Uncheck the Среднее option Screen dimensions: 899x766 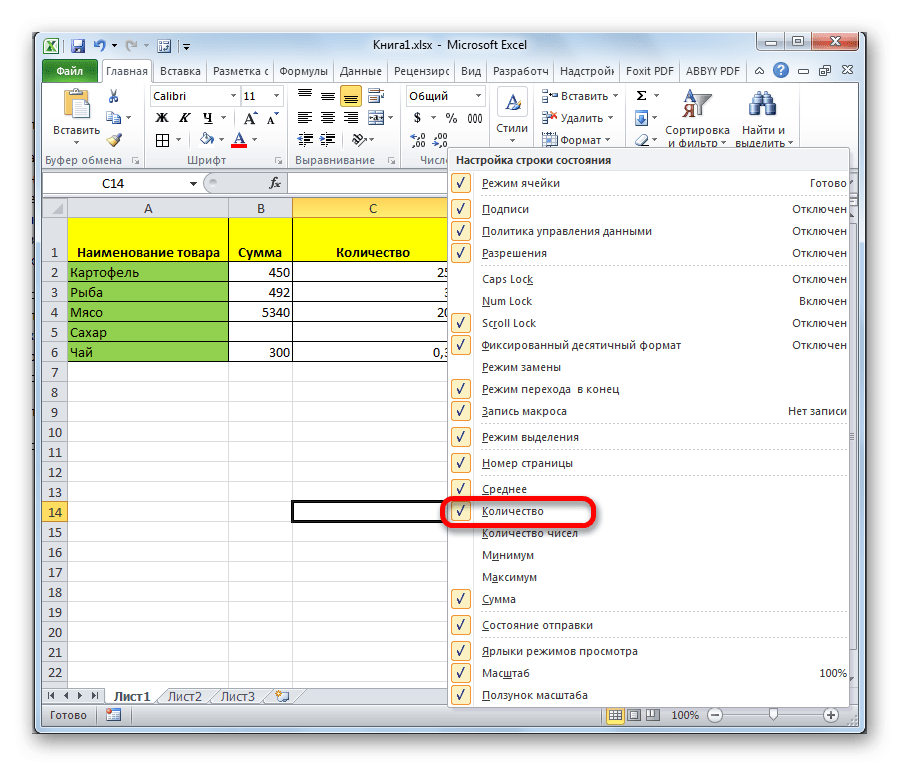461,488
